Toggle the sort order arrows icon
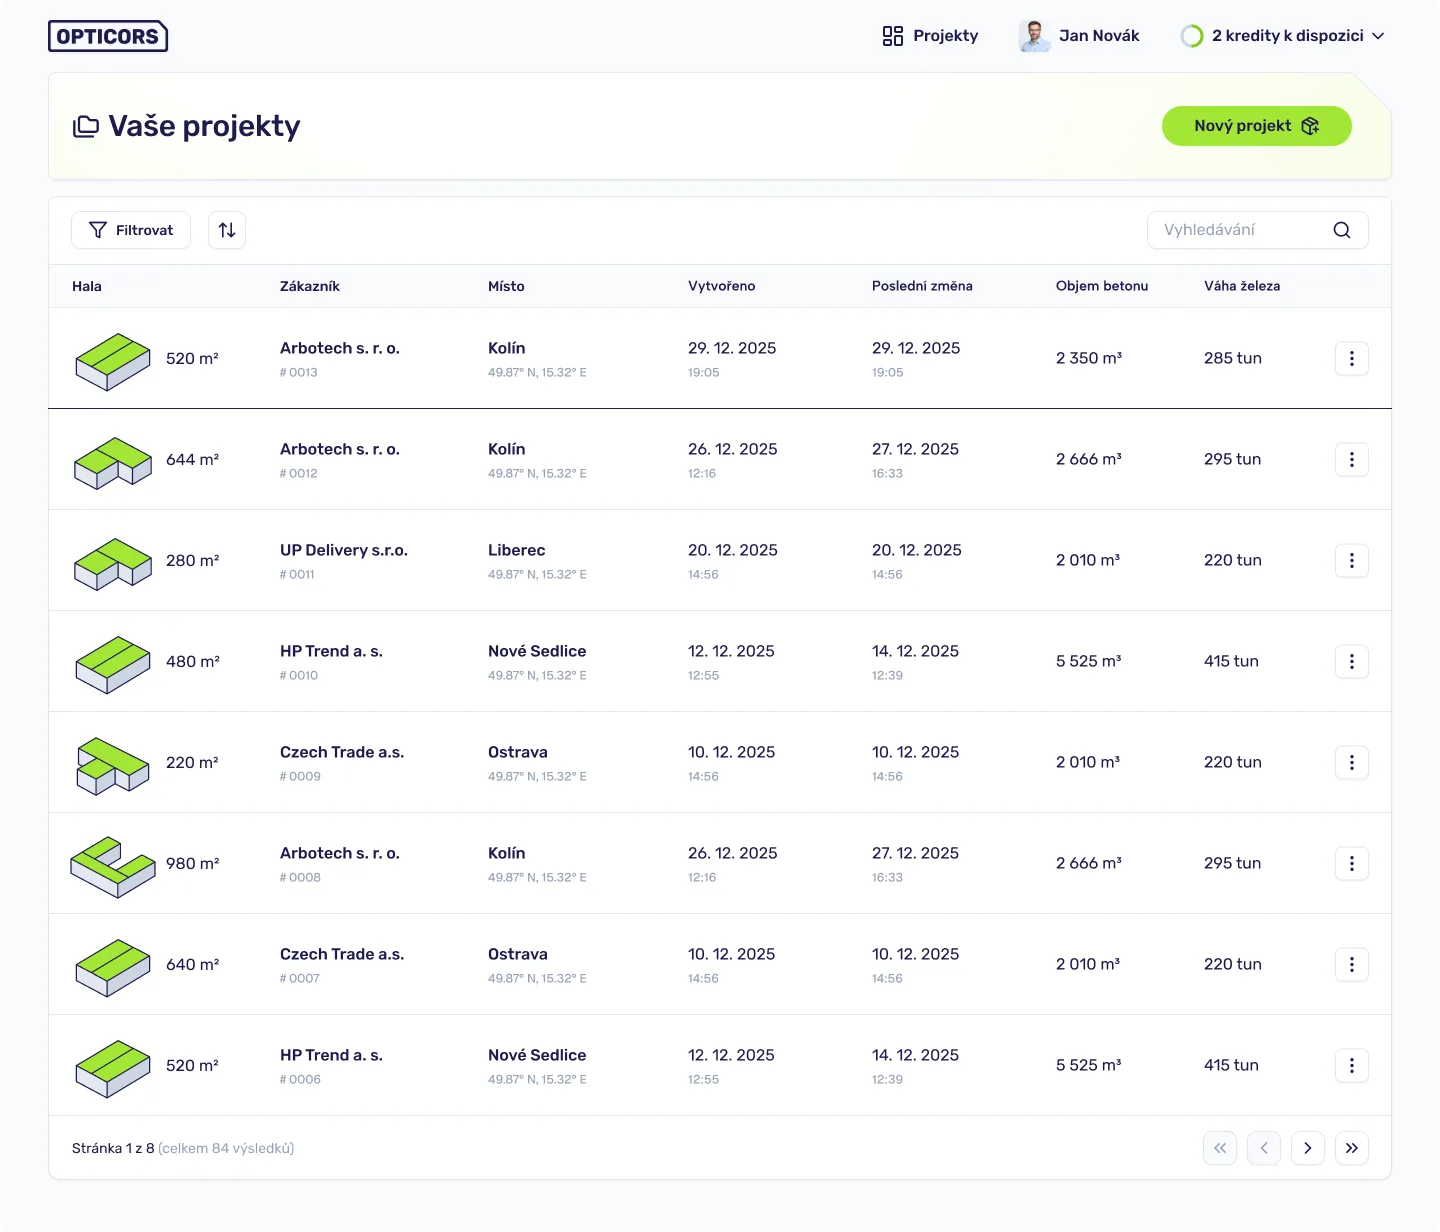The height and width of the screenshot is (1232, 1440). [227, 230]
